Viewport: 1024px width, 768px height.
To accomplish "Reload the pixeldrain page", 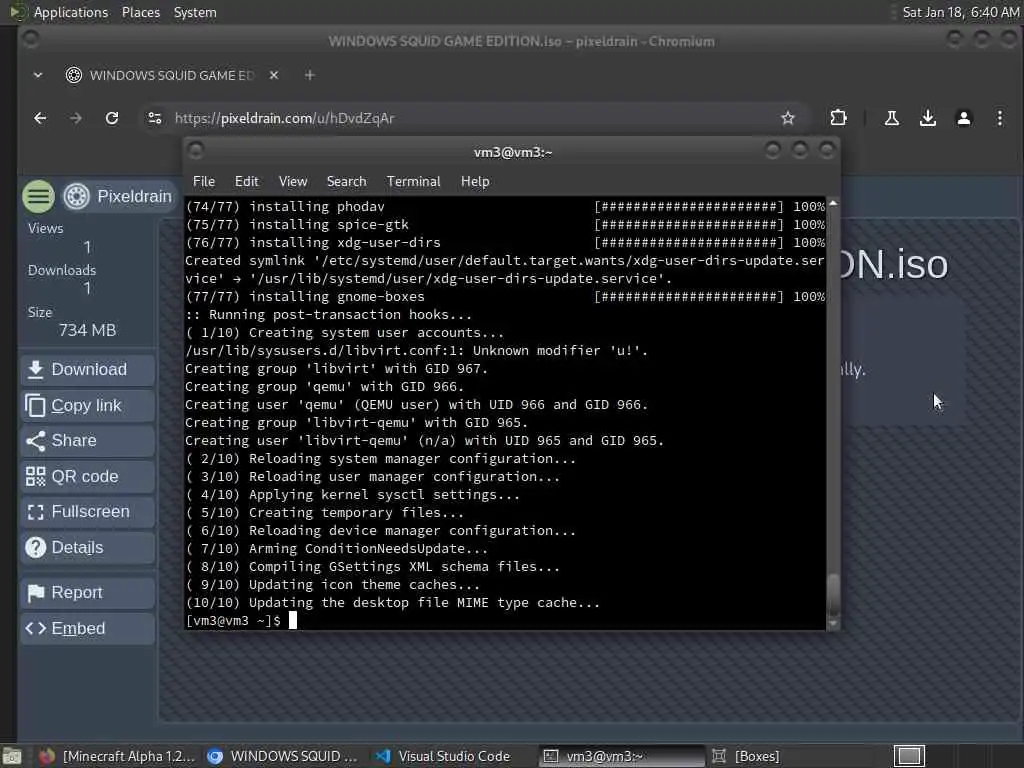I will [112, 118].
